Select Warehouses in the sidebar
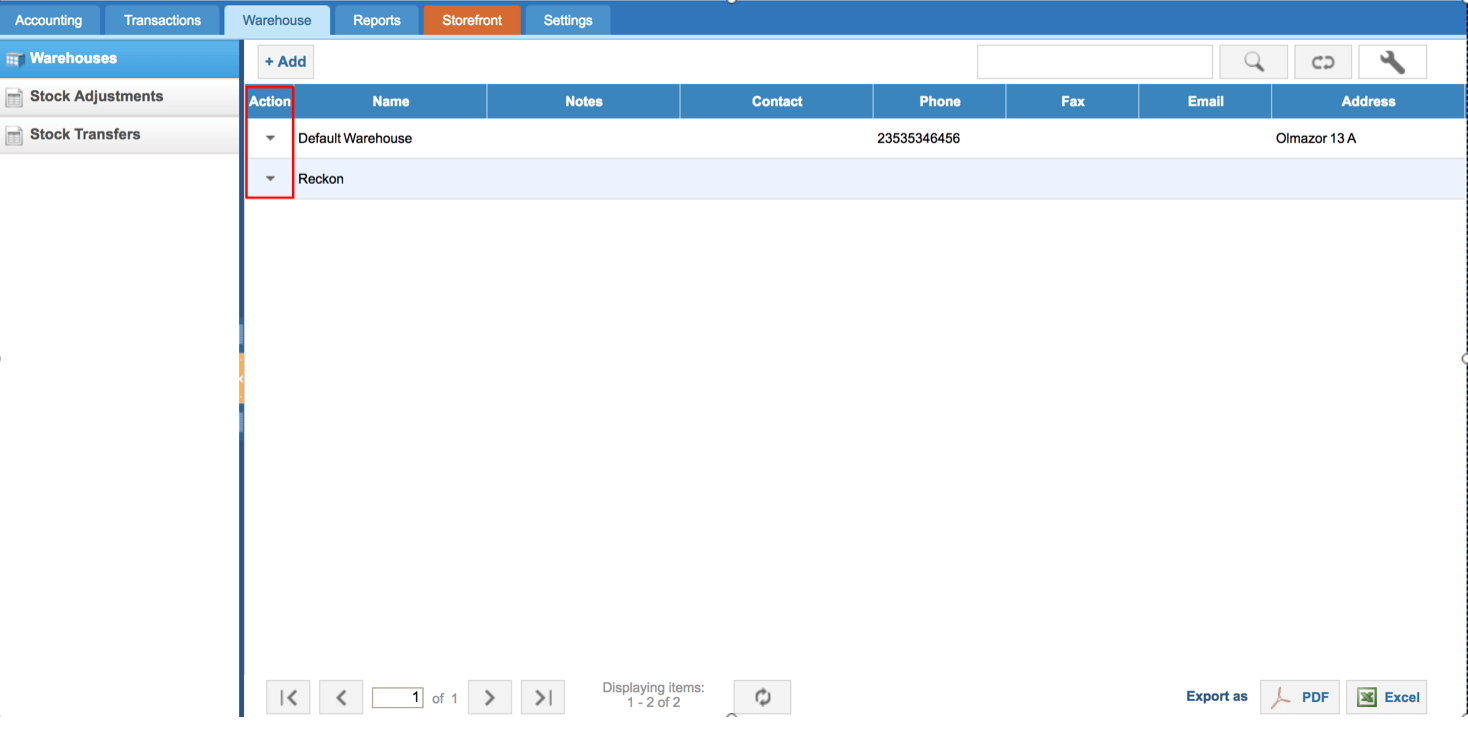The width and height of the screenshot is (1468, 733). (x=120, y=59)
